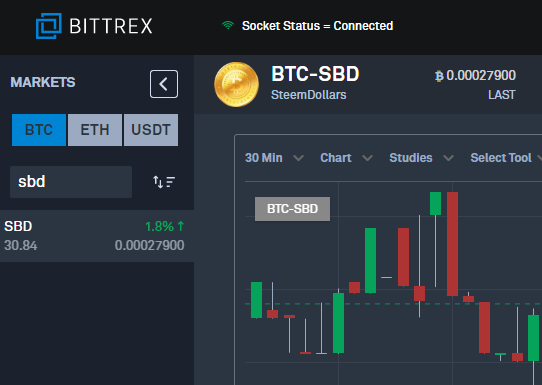Open the Select Tool dropdown
The height and width of the screenshot is (385, 542).
pyautogui.click(x=506, y=158)
